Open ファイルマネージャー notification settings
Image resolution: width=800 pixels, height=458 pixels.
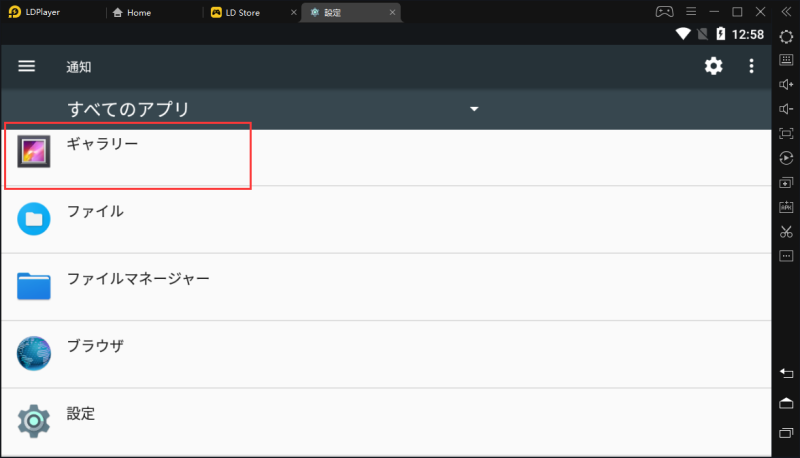click(386, 287)
